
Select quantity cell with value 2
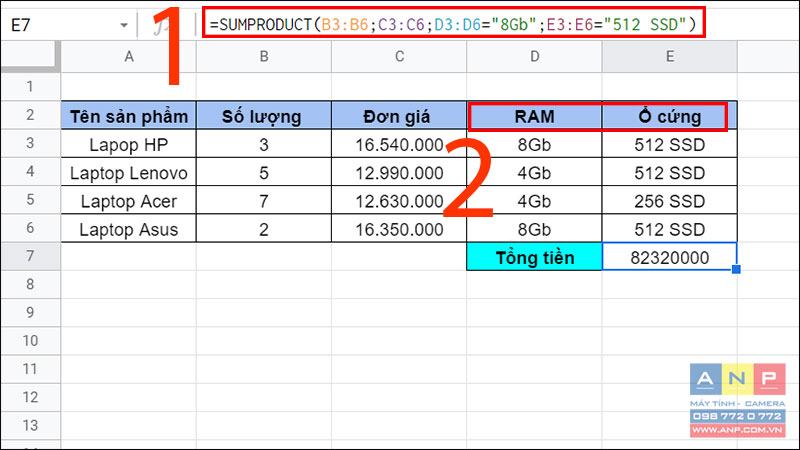(x=264, y=229)
